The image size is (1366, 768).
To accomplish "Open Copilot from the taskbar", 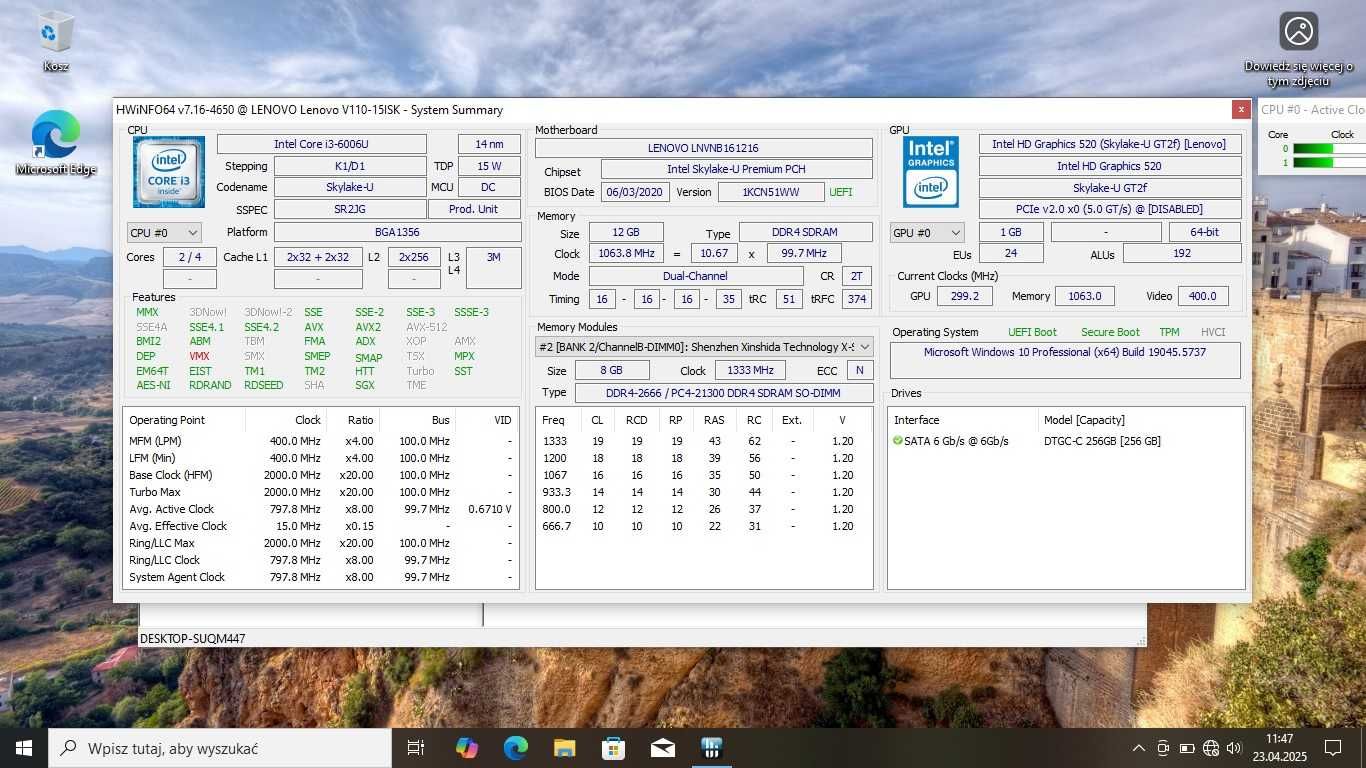I will tap(467, 748).
